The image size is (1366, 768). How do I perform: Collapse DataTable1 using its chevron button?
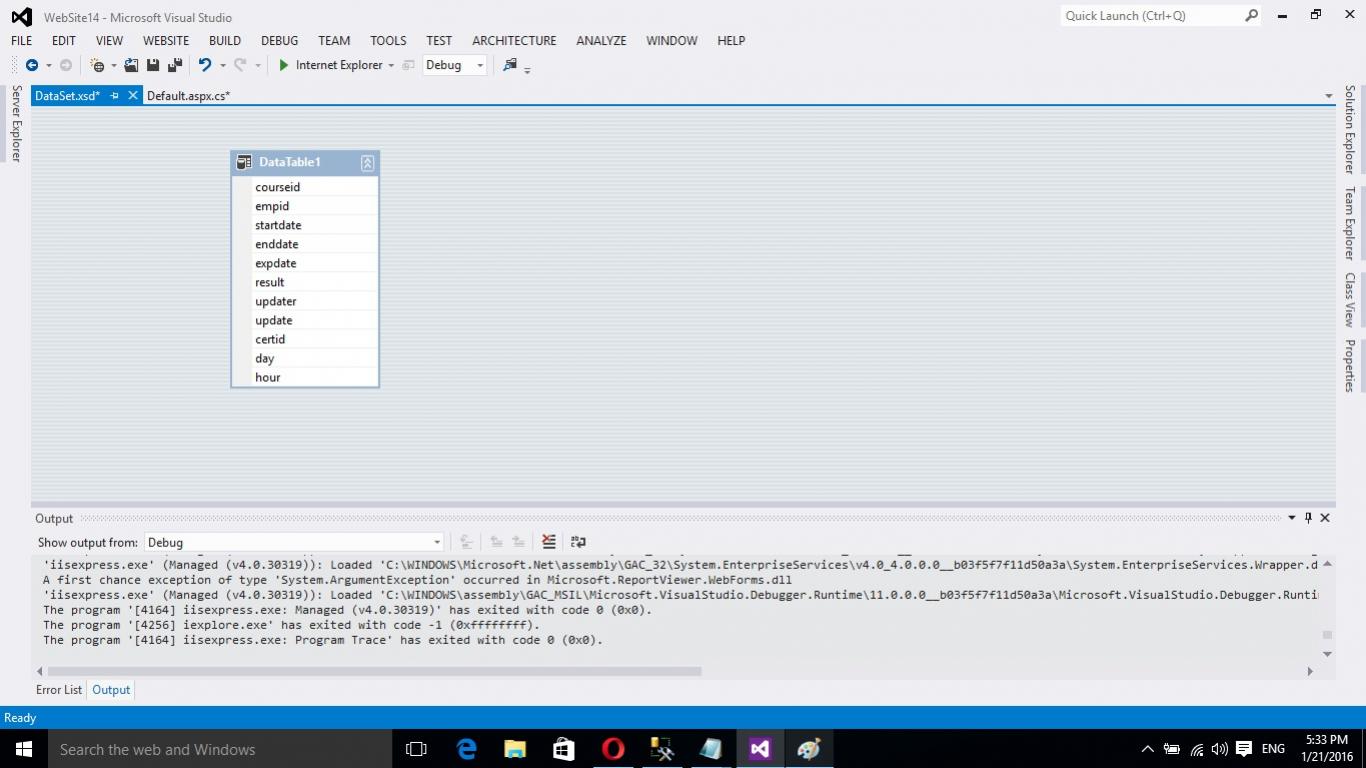tap(367, 162)
